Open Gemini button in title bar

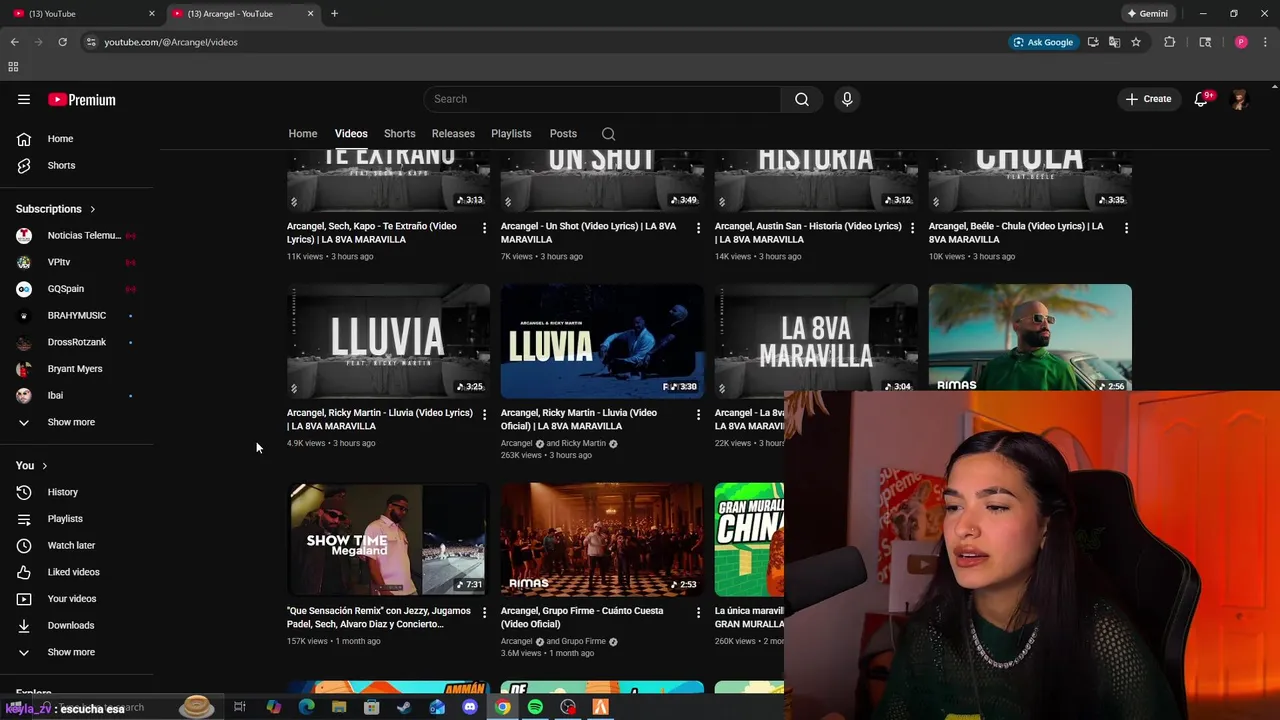tap(1147, 14)
